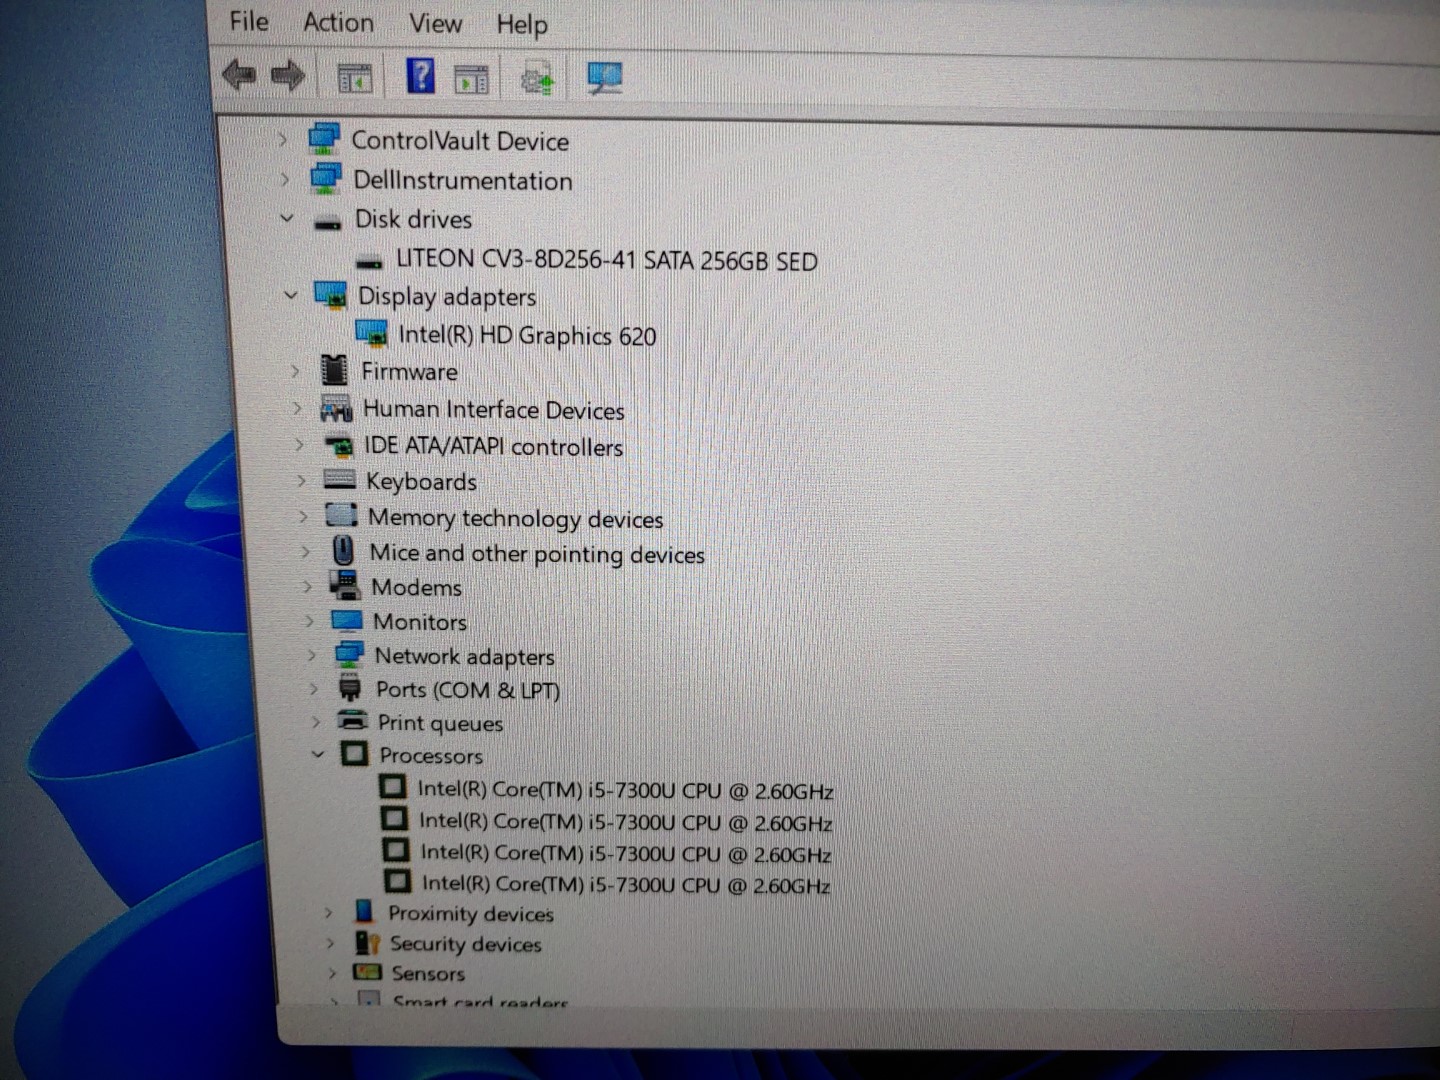Collapse the Display adapters node
The height and width of the screenshot is (1080, 1440).
(x=291, y=295)
